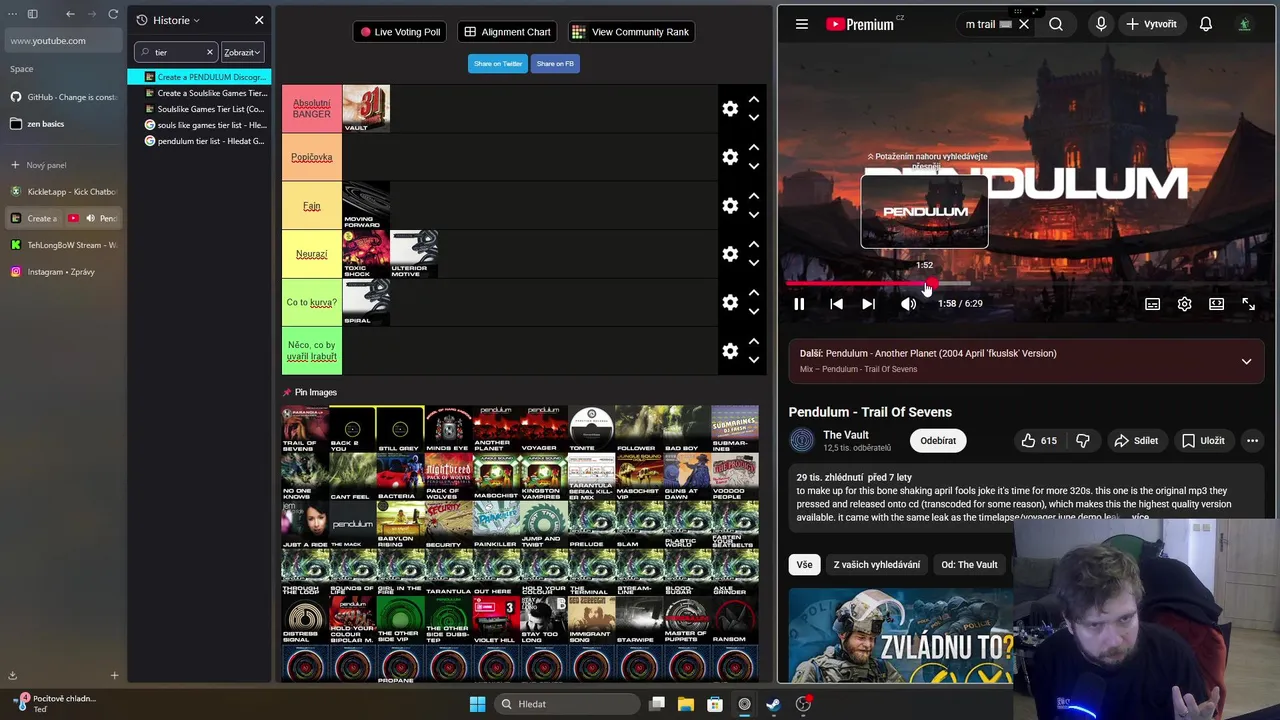Reload the page in browser toolbar
The height and width of the screenshot is (720, 1280).
tap(113, 14)
